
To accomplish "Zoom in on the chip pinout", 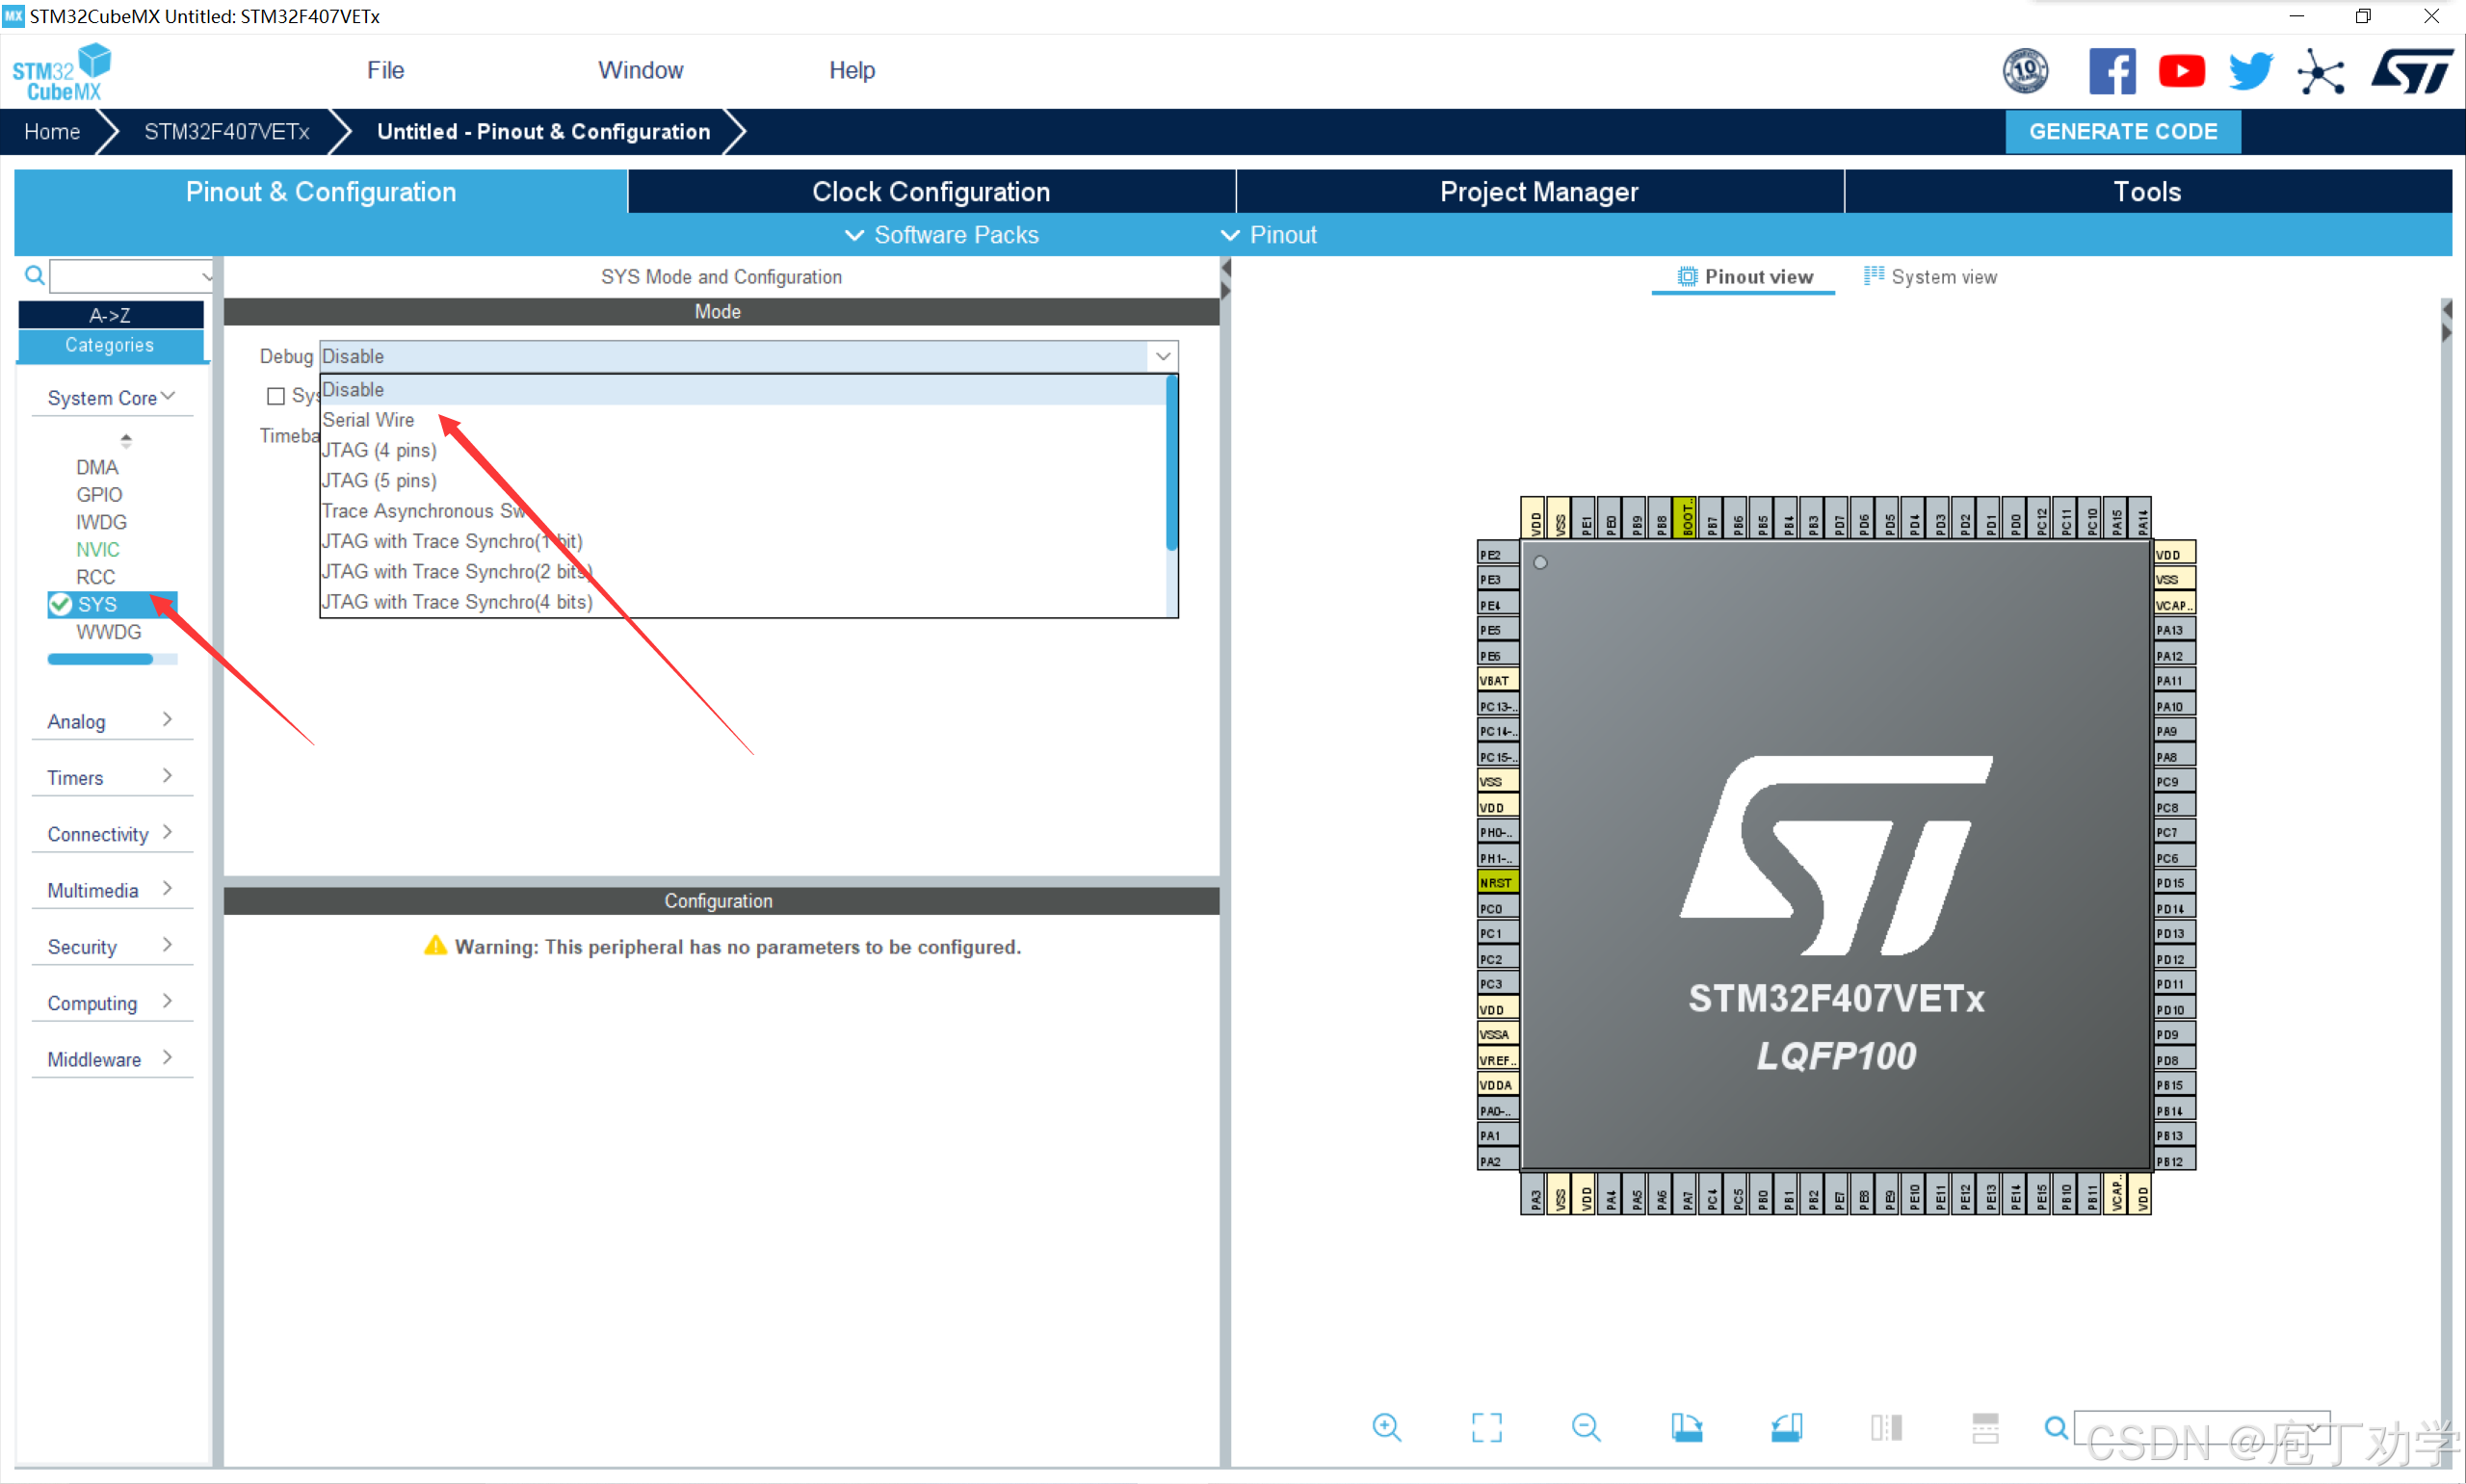I will pyautogui.click(x=1386, y=1427).
